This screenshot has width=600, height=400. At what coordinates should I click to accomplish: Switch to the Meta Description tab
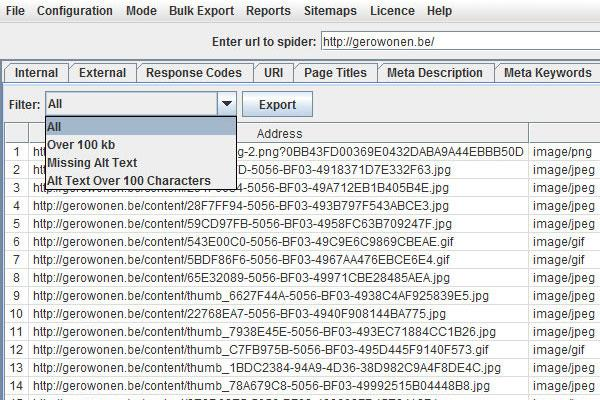(436, 73)
